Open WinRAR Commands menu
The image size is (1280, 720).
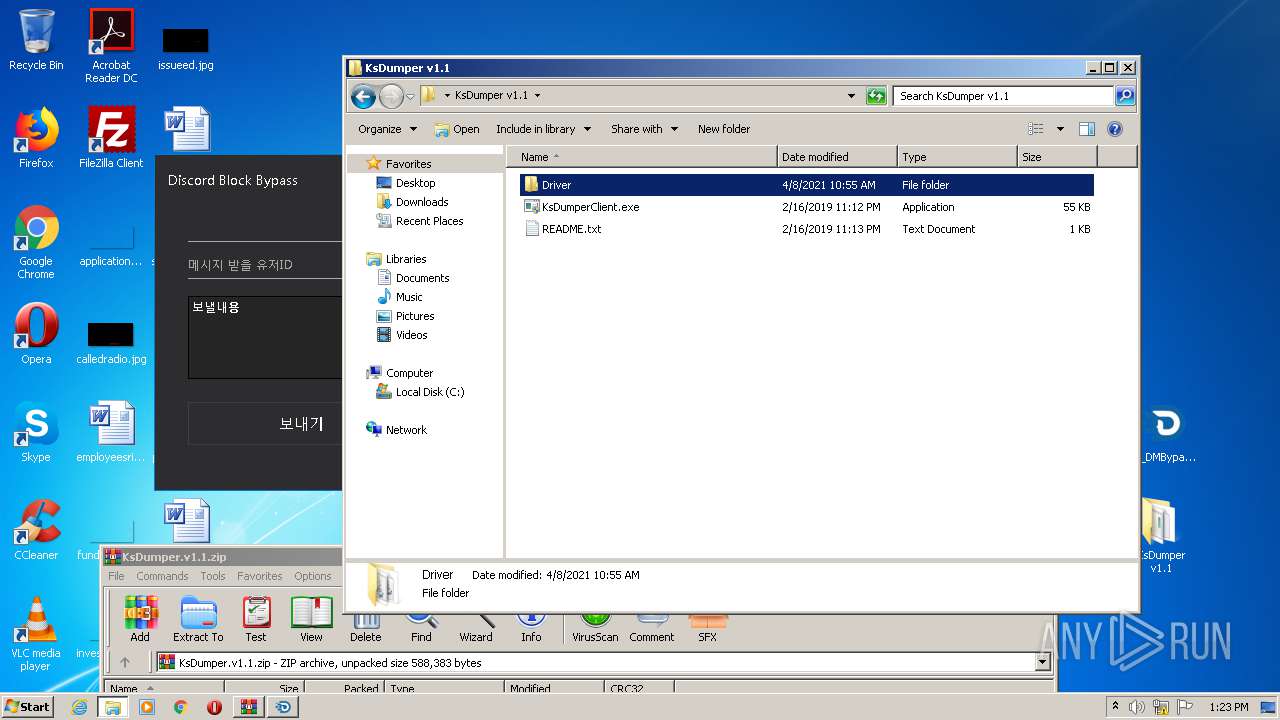[162, 576]
